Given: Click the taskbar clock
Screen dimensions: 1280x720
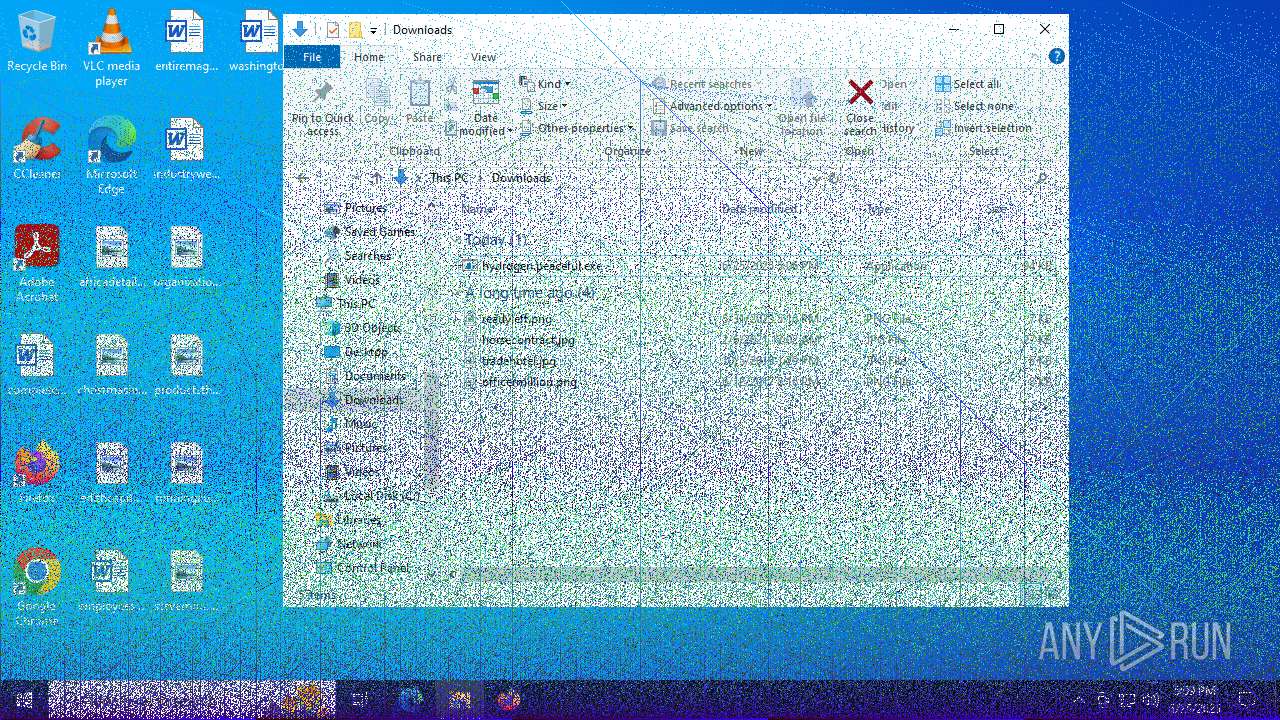Looking at the screenshot, I should 1195,700.
